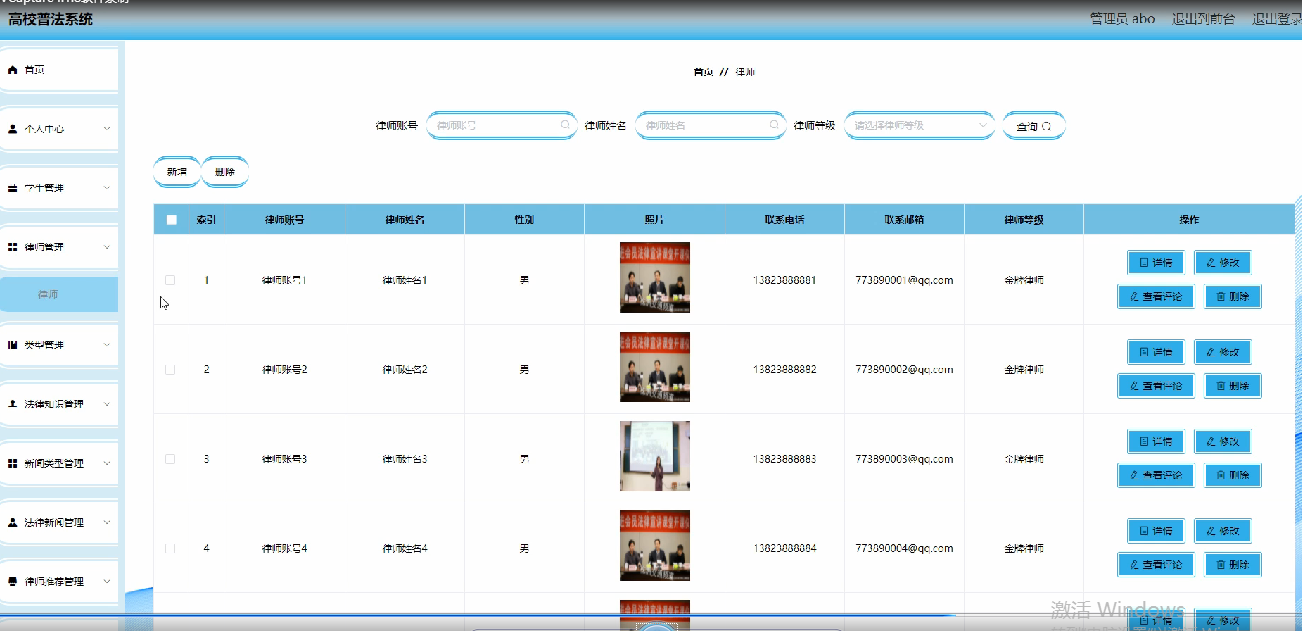
Task: Click the 查询 search button
Action: tap(1034, 126)
